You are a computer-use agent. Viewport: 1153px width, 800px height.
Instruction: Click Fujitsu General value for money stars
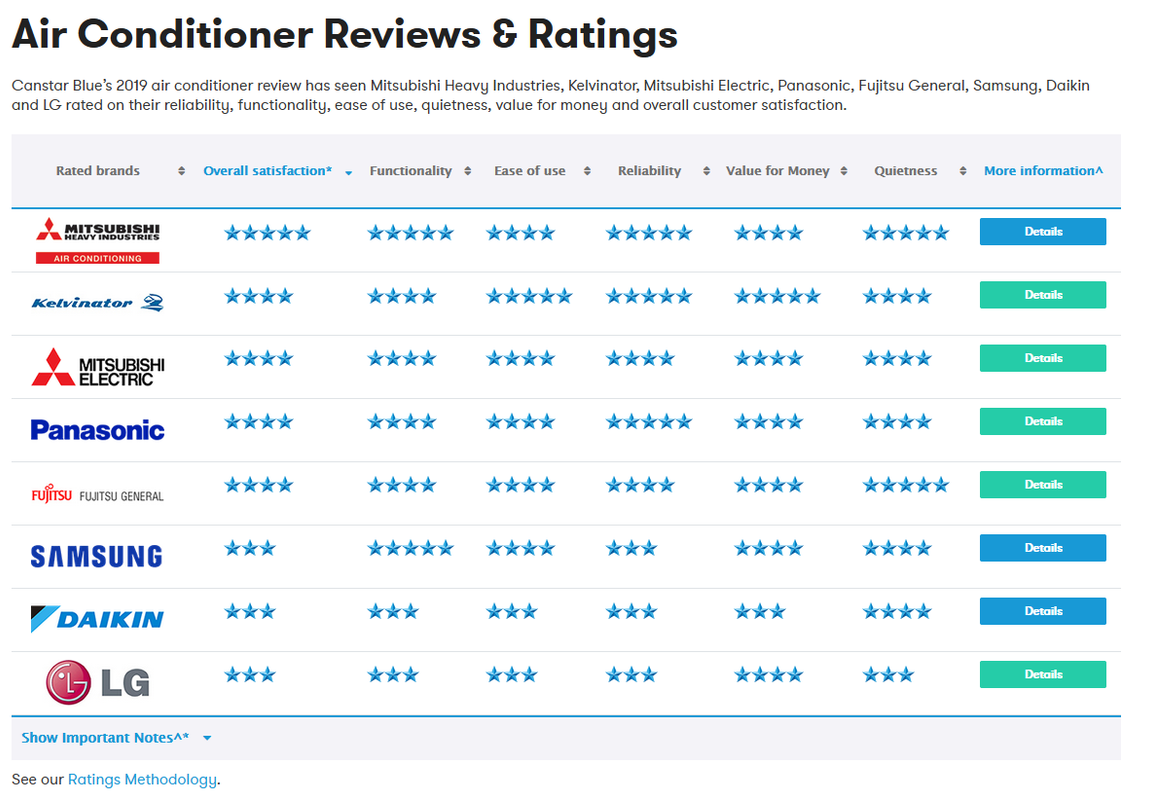[x=768, y=485]
